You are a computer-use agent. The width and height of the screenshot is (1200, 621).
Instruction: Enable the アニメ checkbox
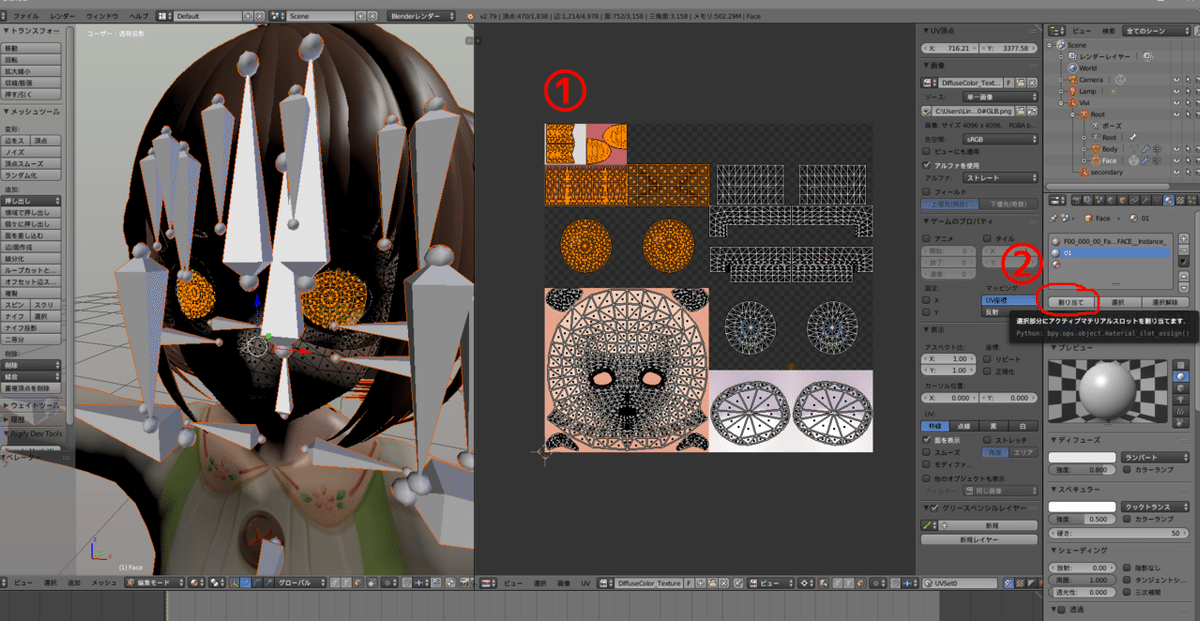click(x=925, y=238)
